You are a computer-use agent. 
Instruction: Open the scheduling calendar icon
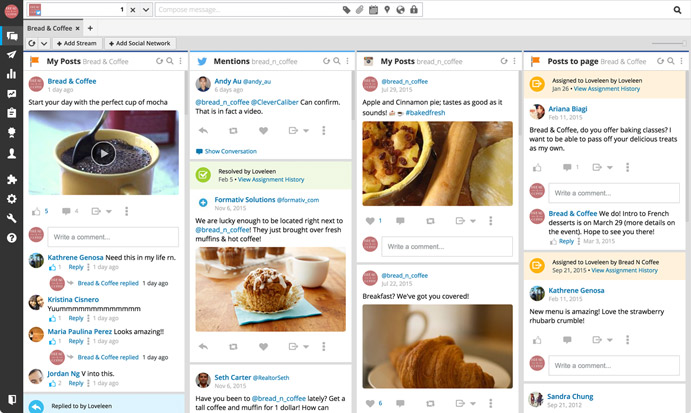click(x=373, y=10)
